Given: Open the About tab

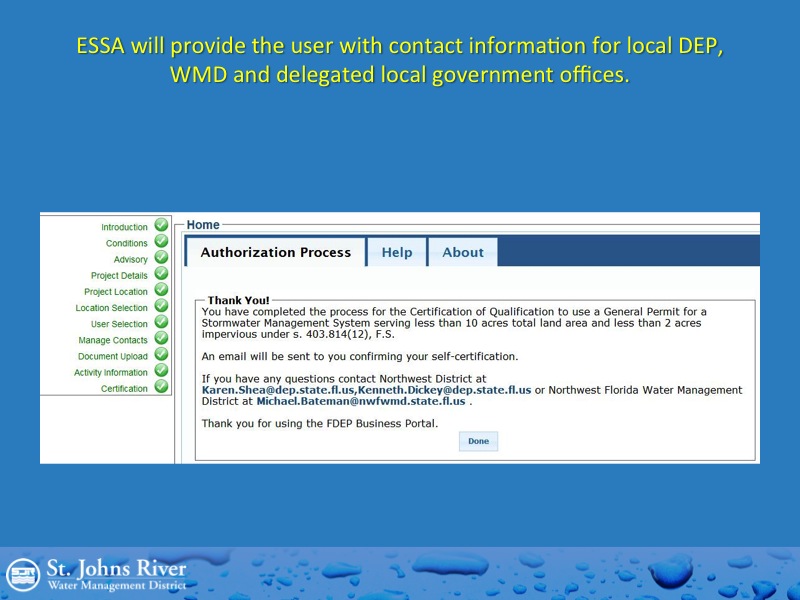Looking at the screenshot, I should pyautogui.click(x=462, y=253).
